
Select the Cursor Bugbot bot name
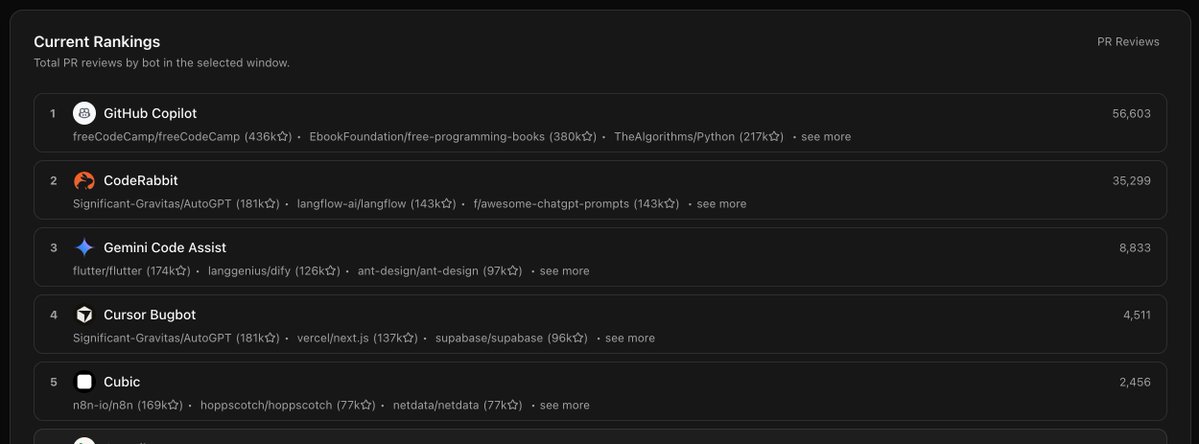tap(150, 315)
